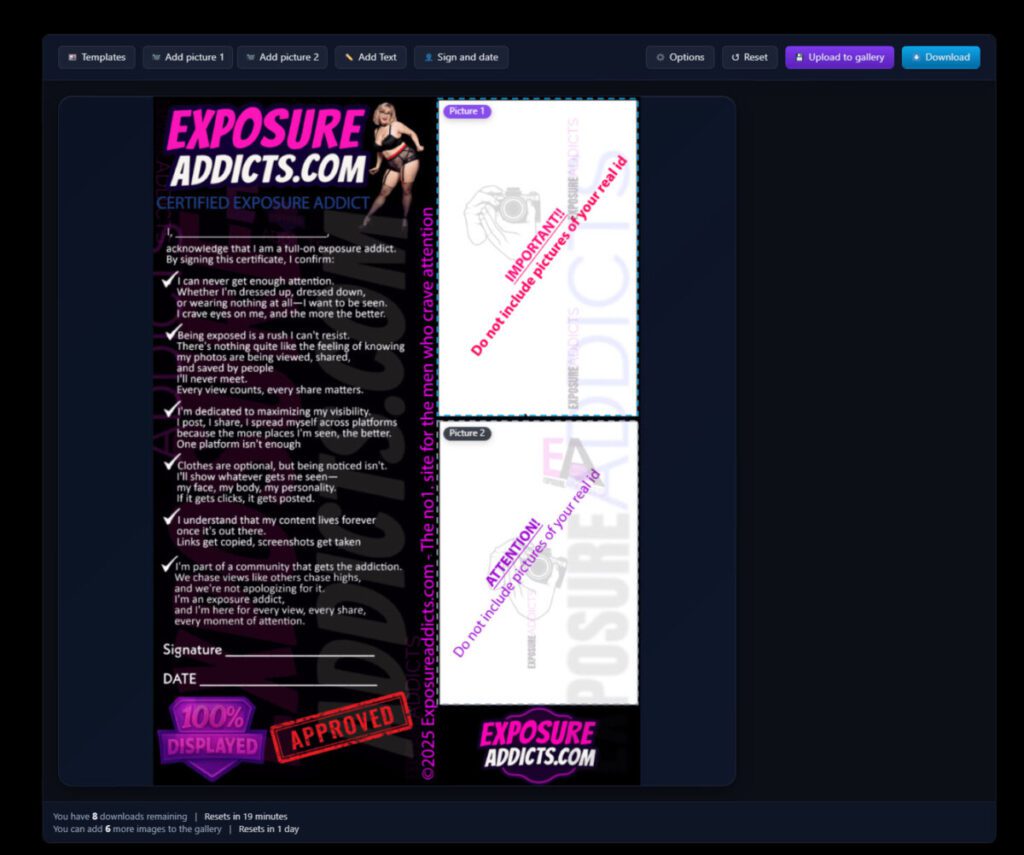Open Options with the gear icon
The width and height of the screenshot is (1024, 855).
(x=679, y=57)
